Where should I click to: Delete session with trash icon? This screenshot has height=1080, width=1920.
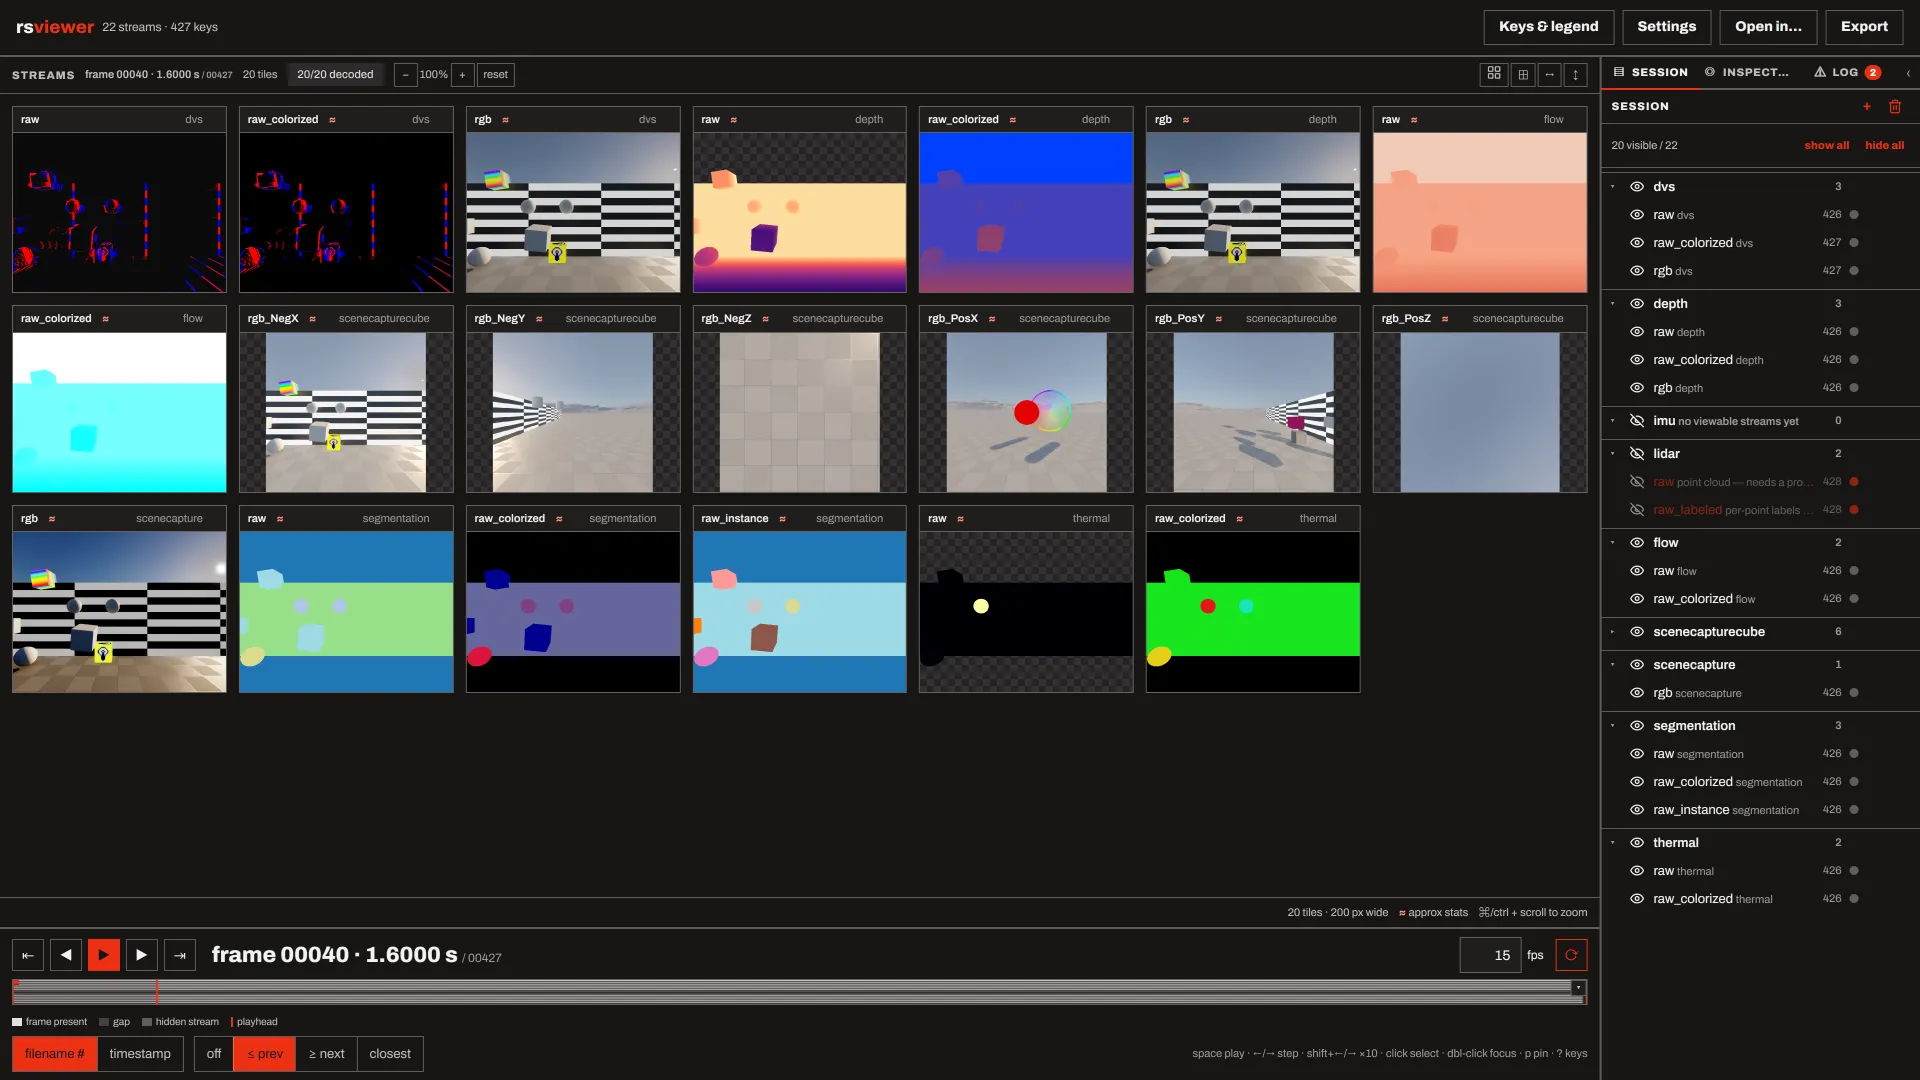[x=1895, y=106]
